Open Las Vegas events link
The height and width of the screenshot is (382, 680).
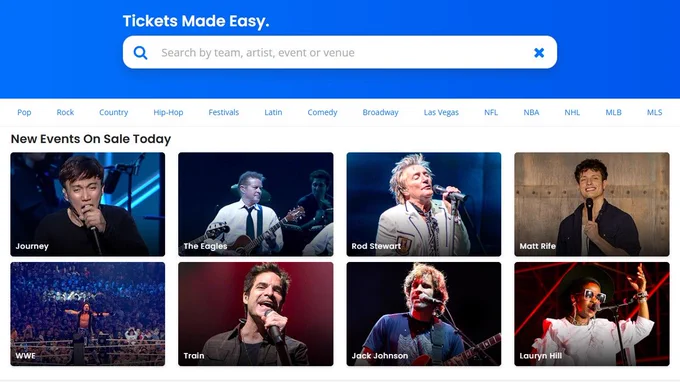coord(441,112)
